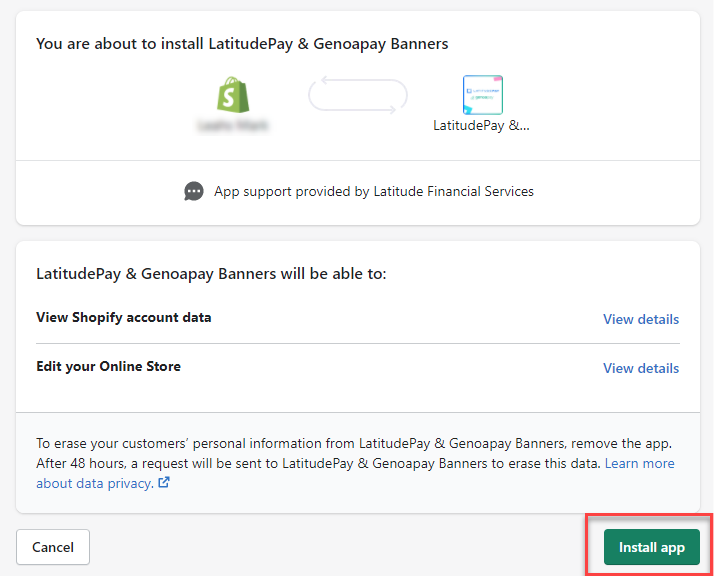Screen dimensions: 714x576
Task: Select the View Shopify account data permission
Action: [x=124, y=317]
